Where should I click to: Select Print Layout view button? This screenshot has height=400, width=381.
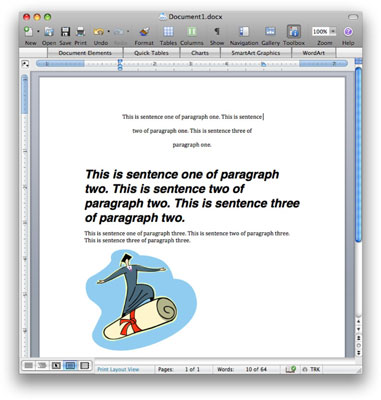[x=70, y=366]
